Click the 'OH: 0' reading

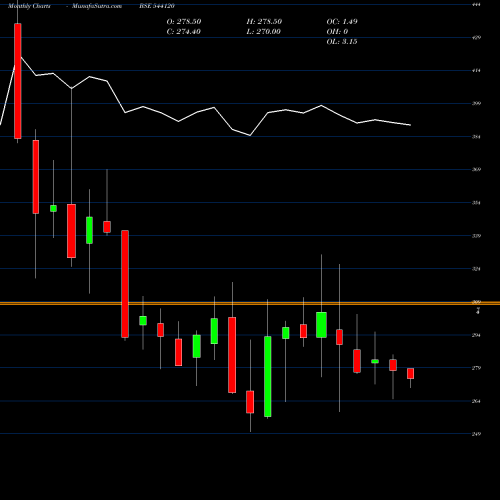coord(337,31)
